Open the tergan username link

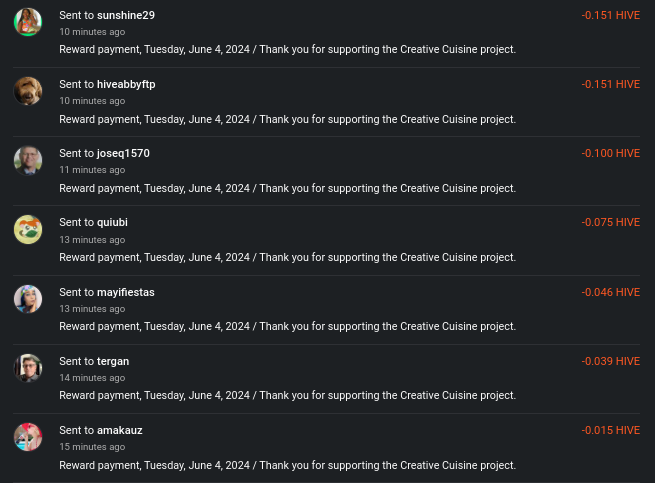click(x=113, y=361)
